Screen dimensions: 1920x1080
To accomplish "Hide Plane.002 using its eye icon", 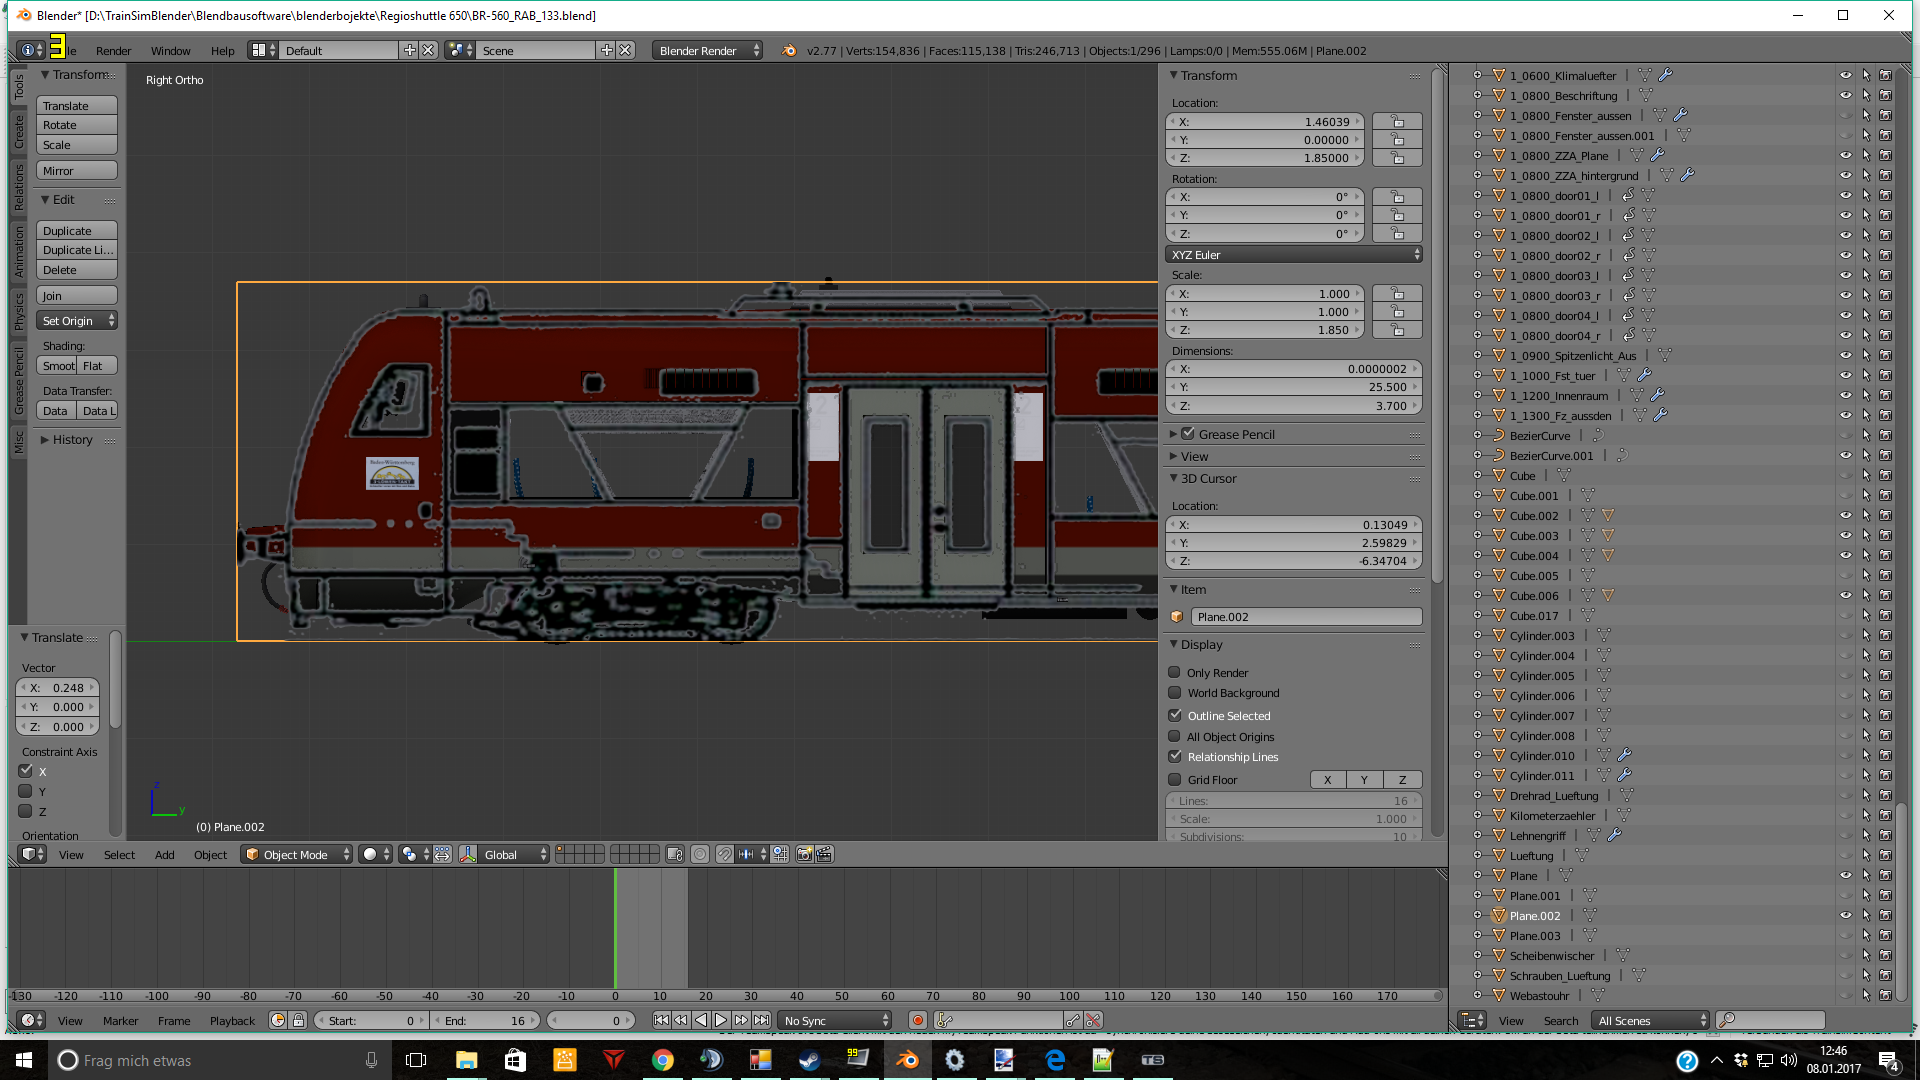I will tap(1845, 916).
